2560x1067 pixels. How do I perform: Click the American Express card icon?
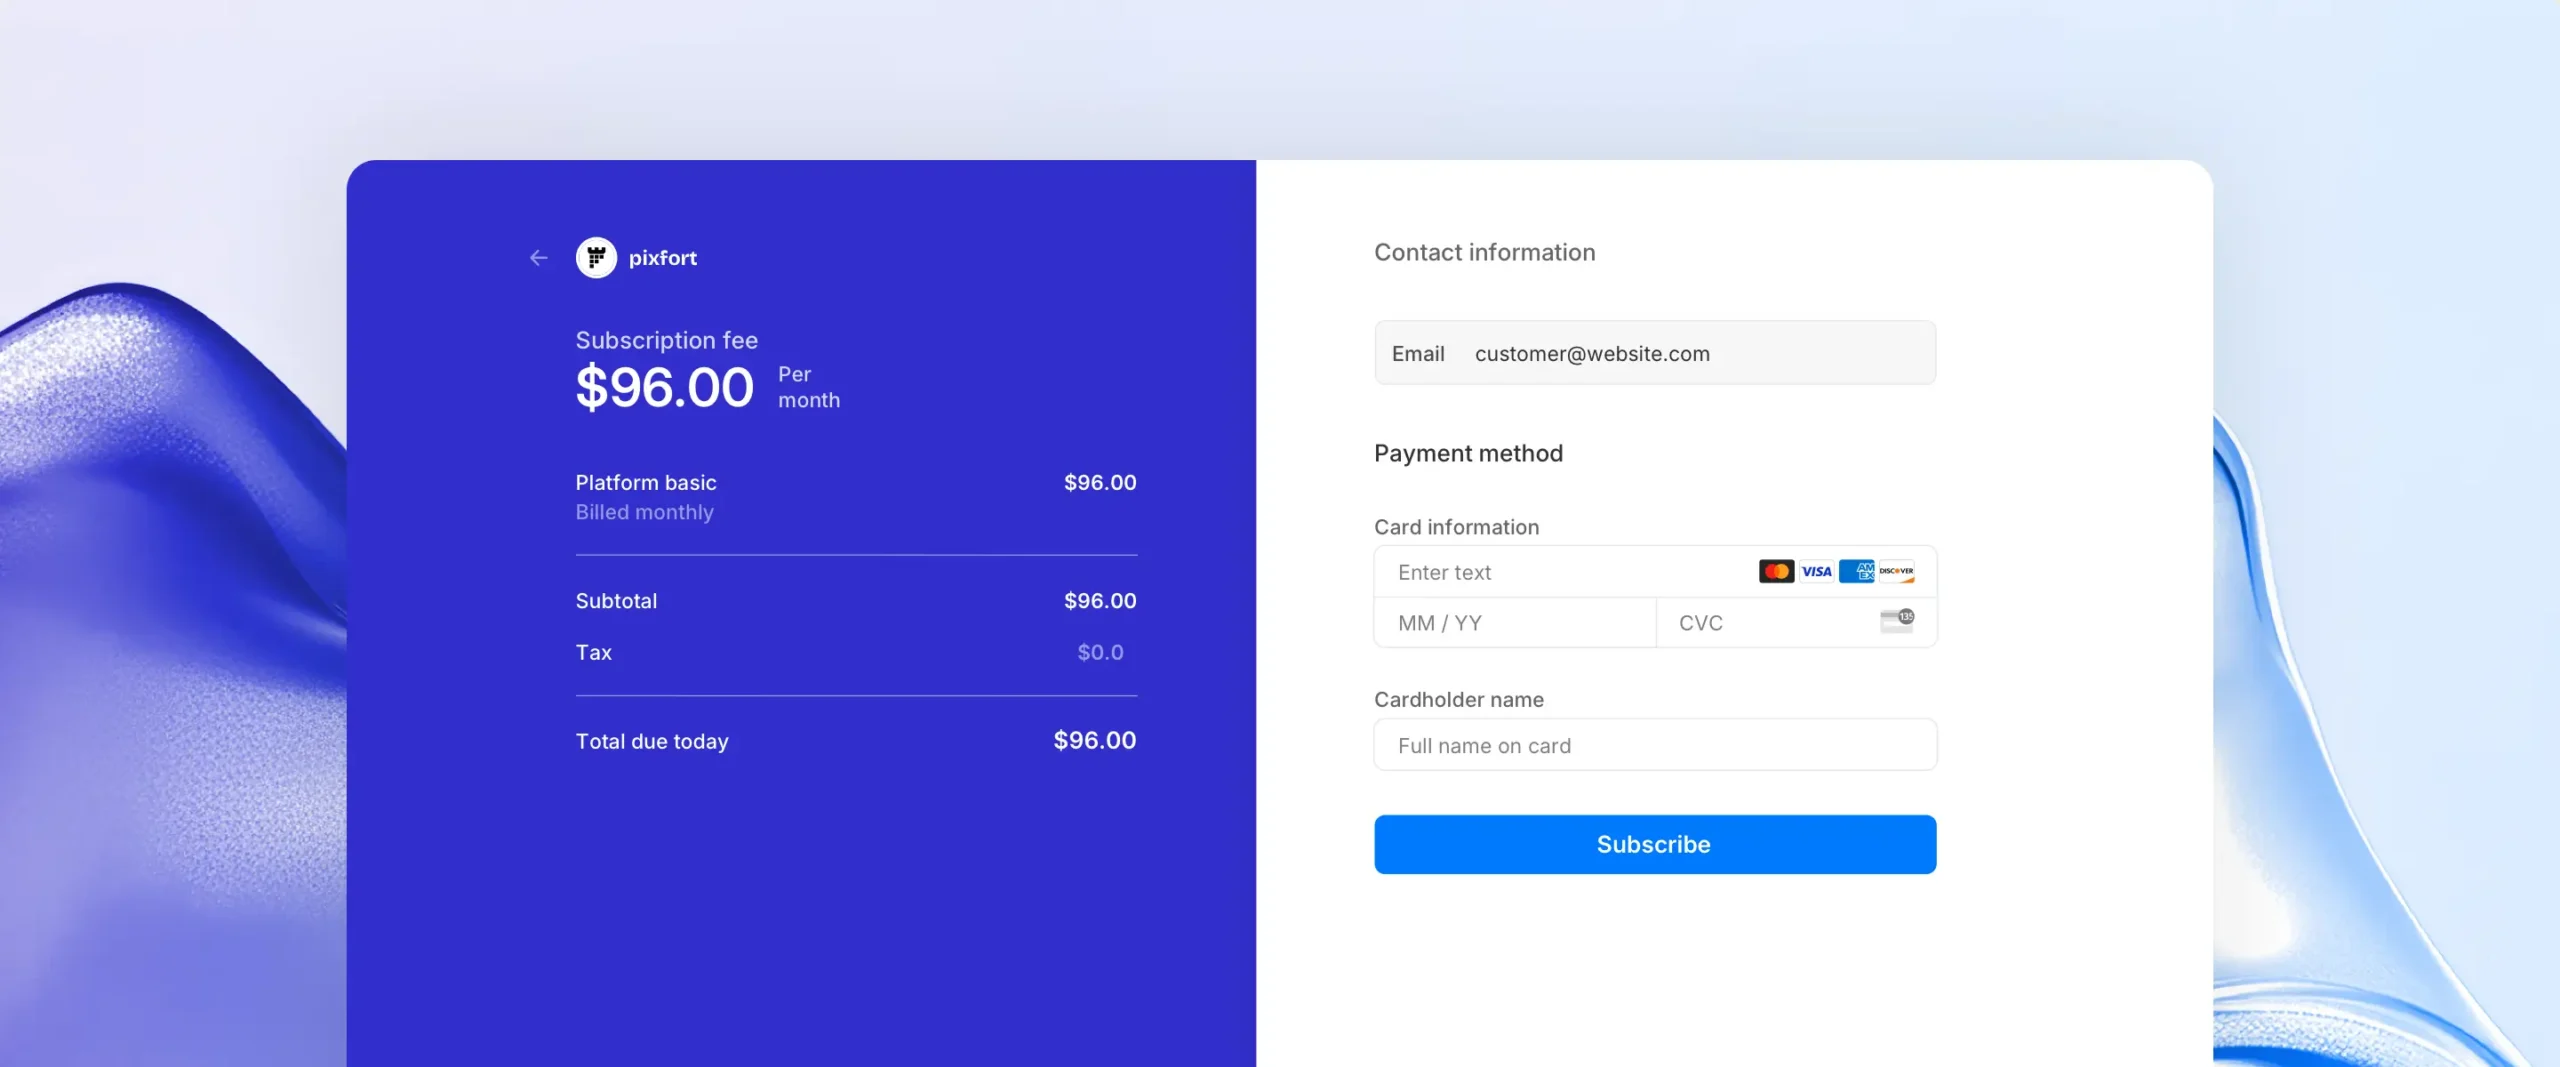1857,571
